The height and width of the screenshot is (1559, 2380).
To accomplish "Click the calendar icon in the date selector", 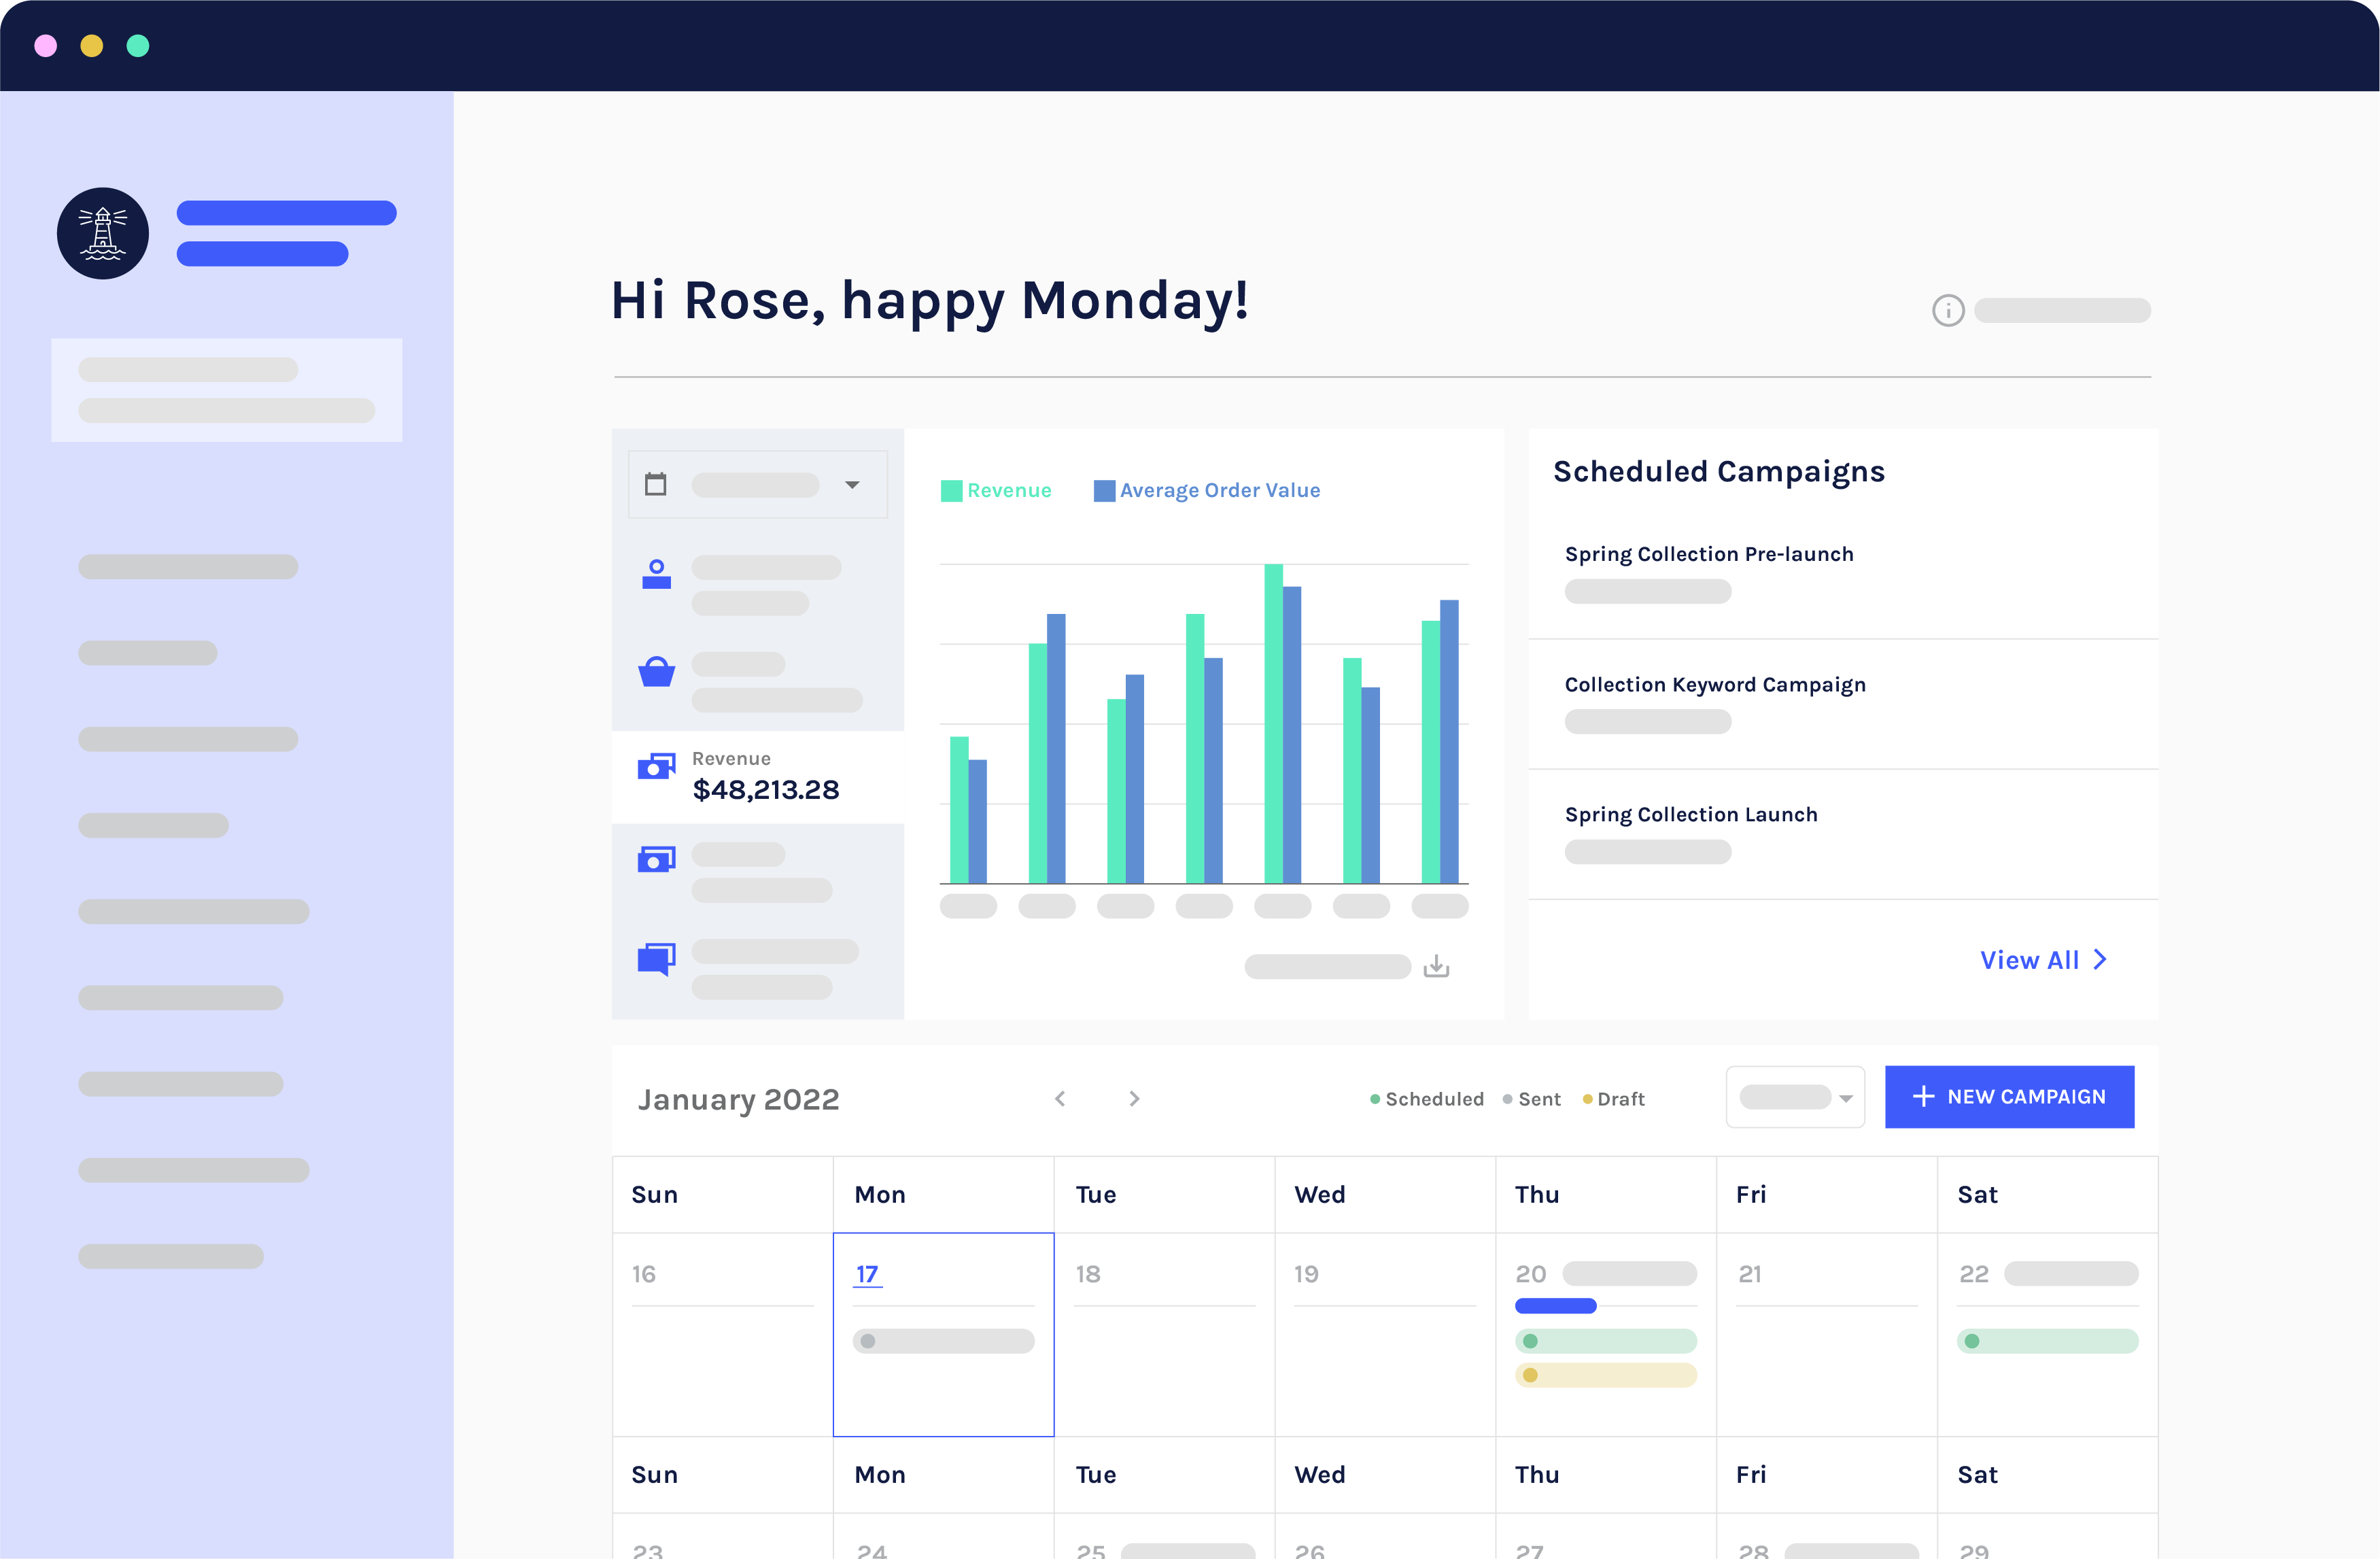I will pos(657,484).
